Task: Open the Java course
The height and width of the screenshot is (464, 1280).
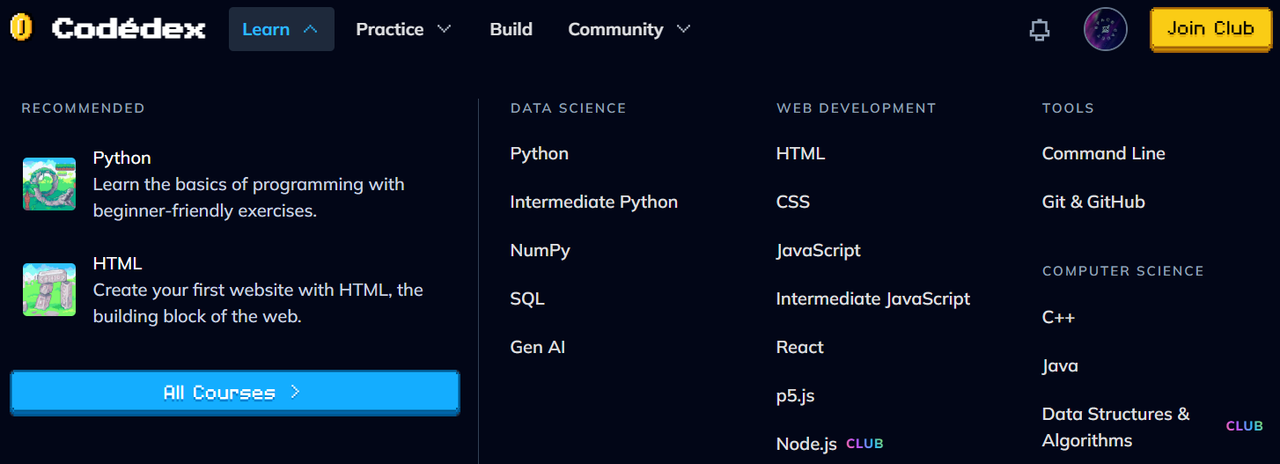Action: pos(1060,366)
